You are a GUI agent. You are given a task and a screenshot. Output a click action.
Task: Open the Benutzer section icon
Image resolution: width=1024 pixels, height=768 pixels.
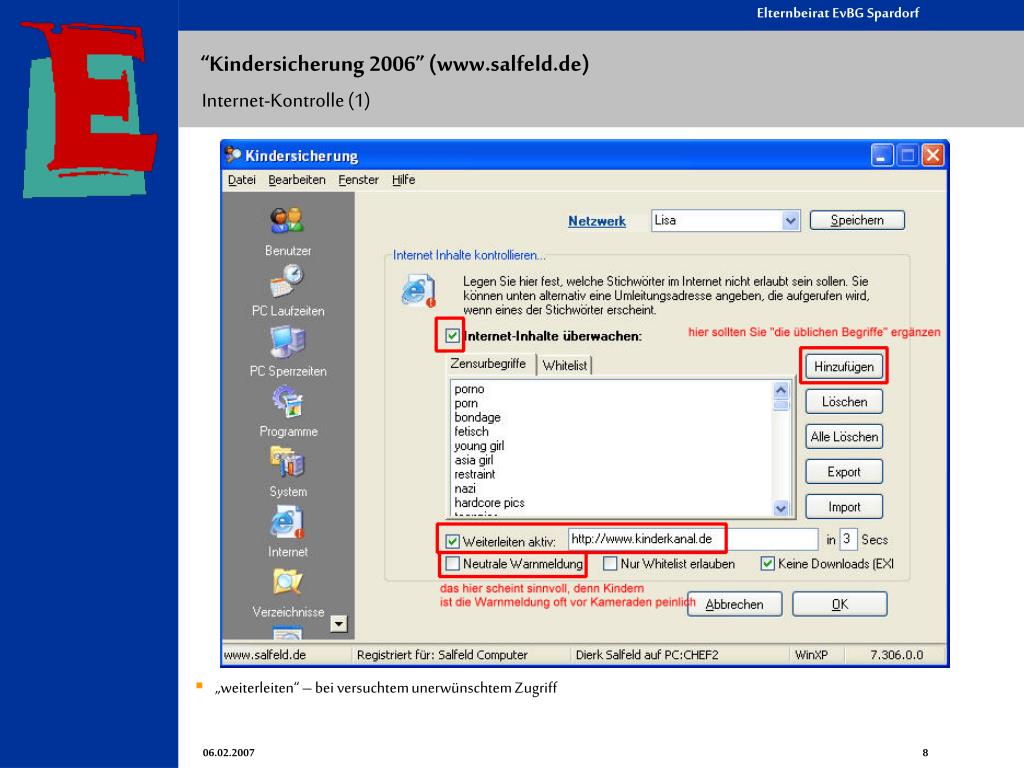pyautogui.click(x=287, y=221)
